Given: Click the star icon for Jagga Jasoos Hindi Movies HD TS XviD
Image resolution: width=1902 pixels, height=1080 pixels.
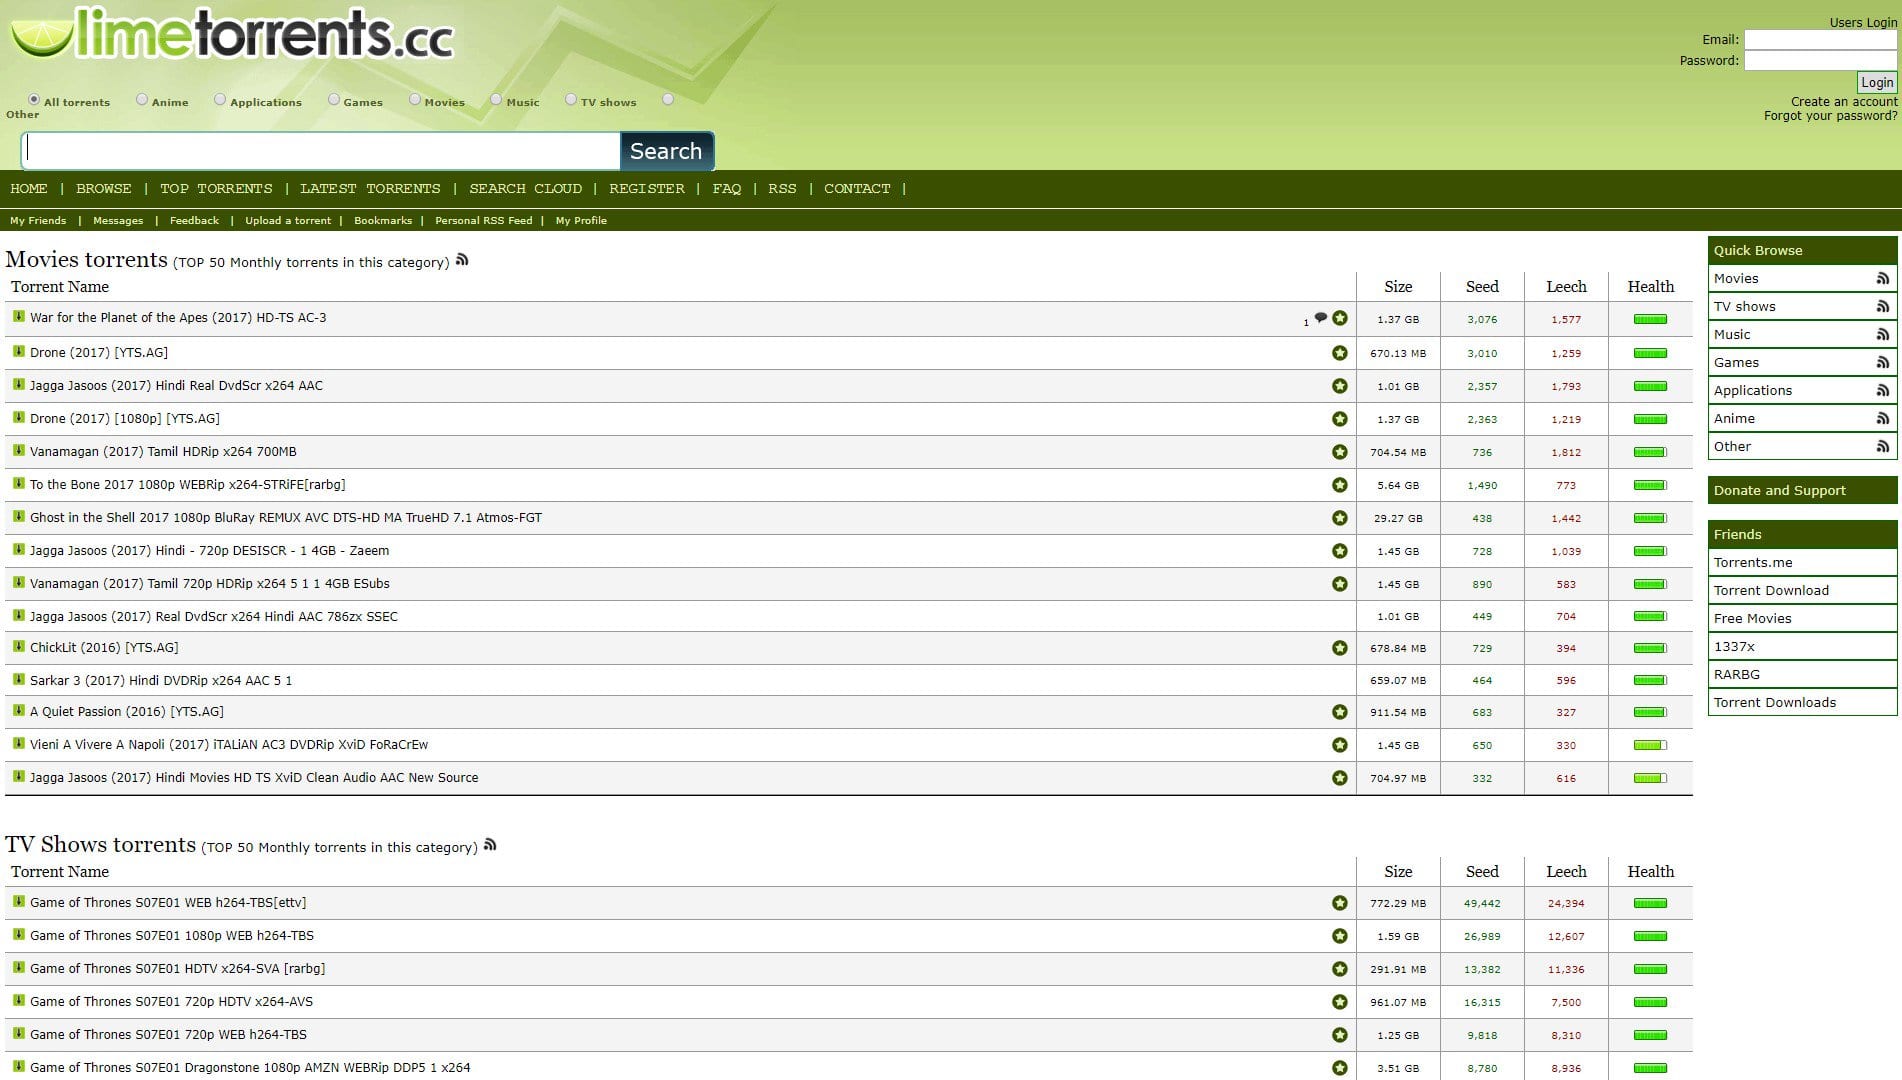Looking at the screenshot, I should click(1340, 778).
